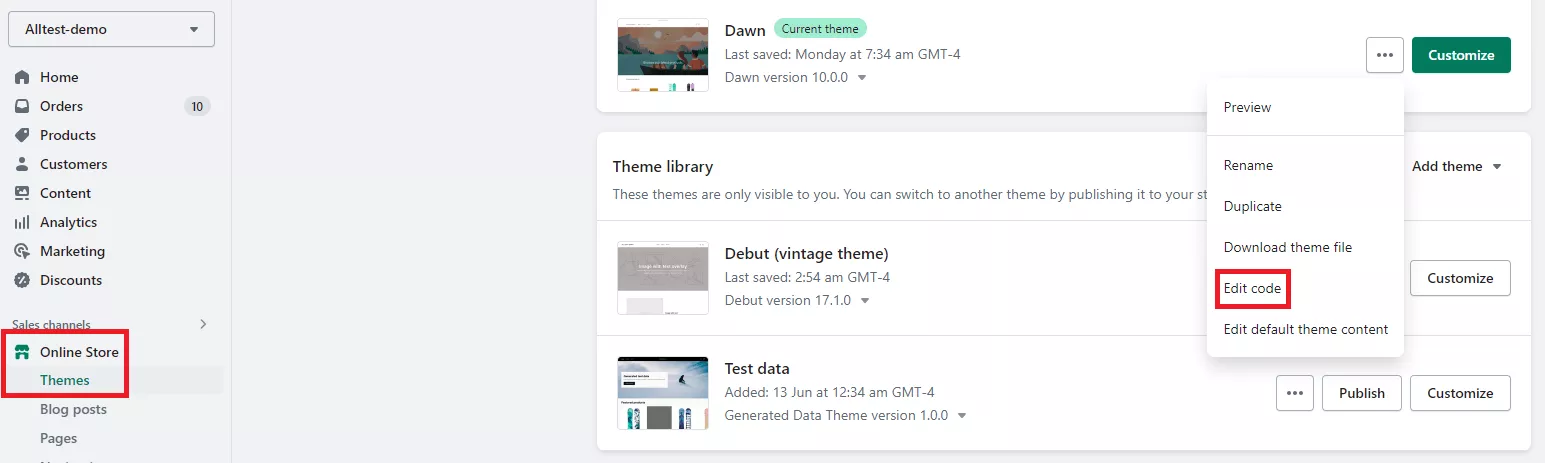Image resolution: width=1545 pixels, height=463 pixels.
Task: Click the Content icon in sidebar
Action: coord(22,193)
